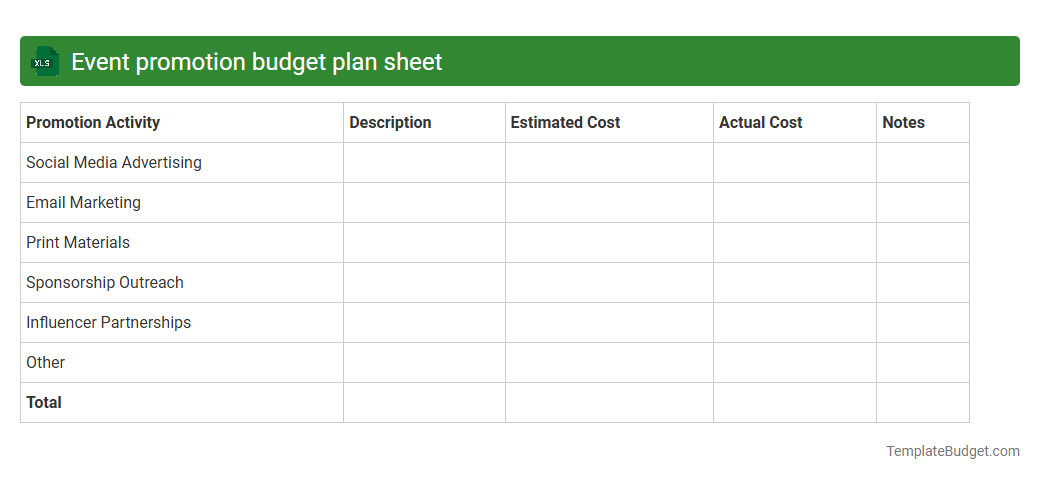The width and height of the screenshot is (1040, 480).
Task: Select the 'Event promotion budget plan sheet' title
Action: click(257, 62)
